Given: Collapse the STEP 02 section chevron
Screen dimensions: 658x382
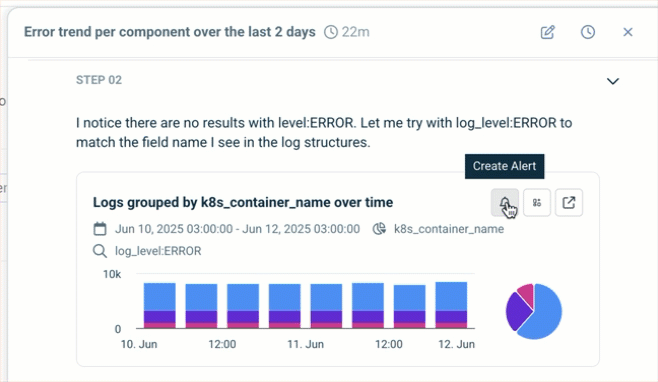Looking at the screenshot, I should [613, 81].
